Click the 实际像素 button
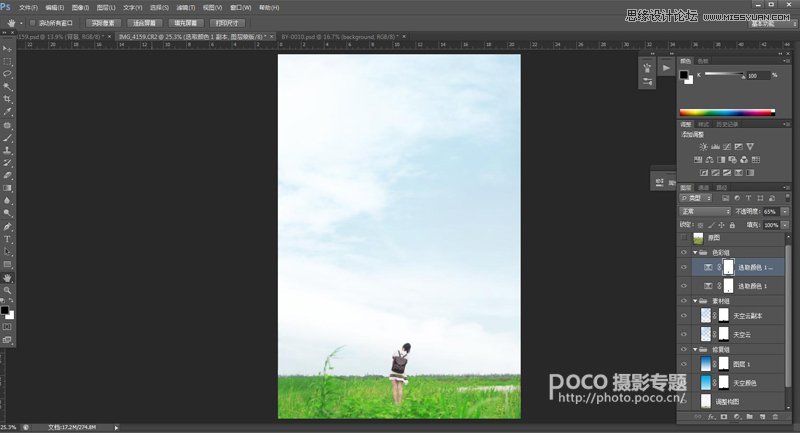This screenshot has width=800, height=433. pos(103,23)
